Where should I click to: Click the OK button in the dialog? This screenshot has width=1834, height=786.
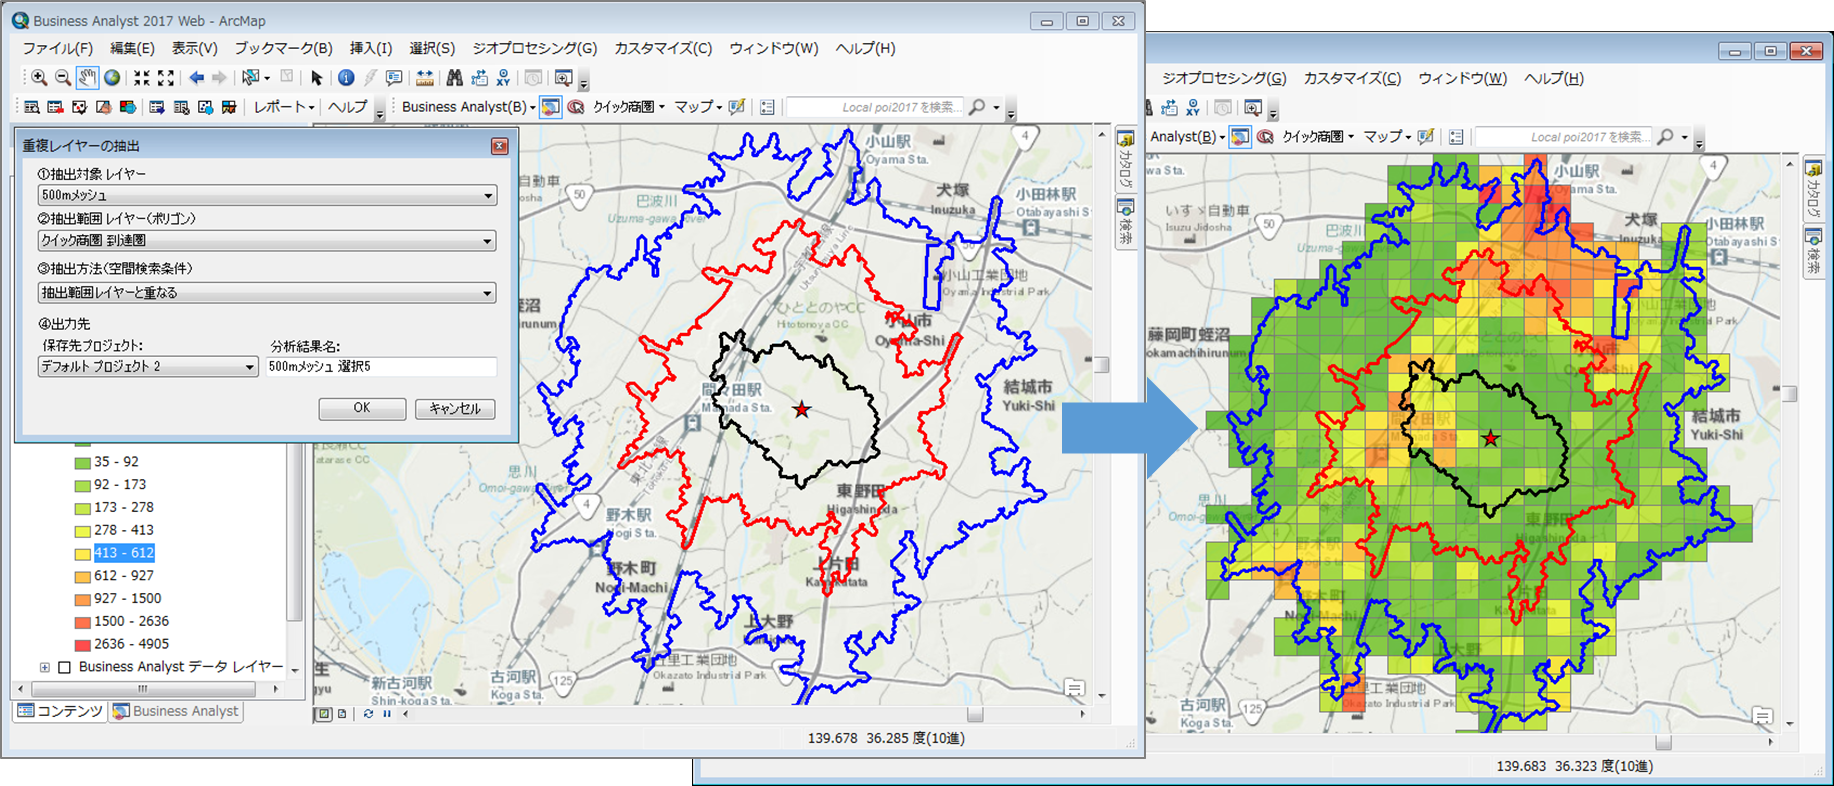(x=362, y=408)
